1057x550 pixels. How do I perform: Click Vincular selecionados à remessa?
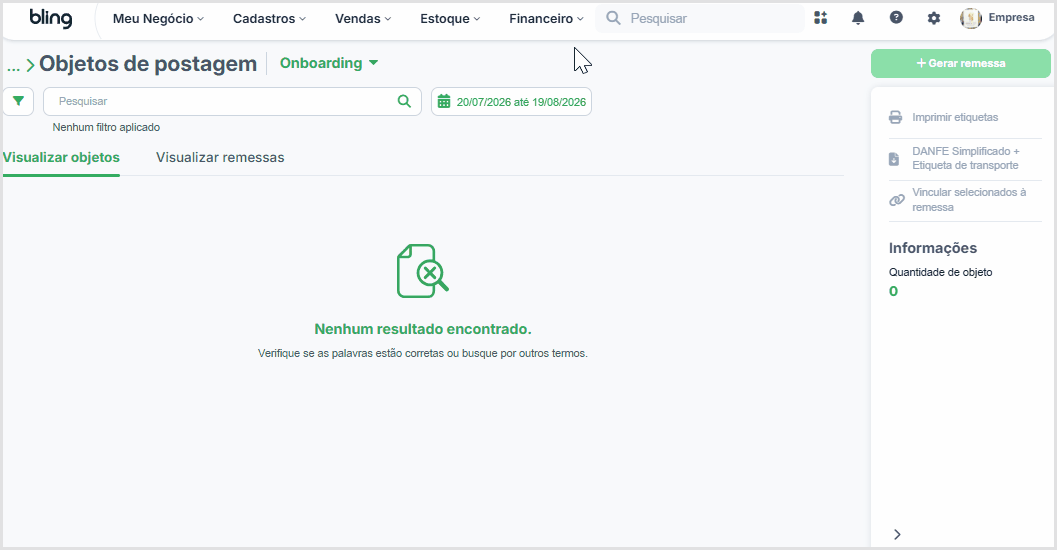coord(969,200)
